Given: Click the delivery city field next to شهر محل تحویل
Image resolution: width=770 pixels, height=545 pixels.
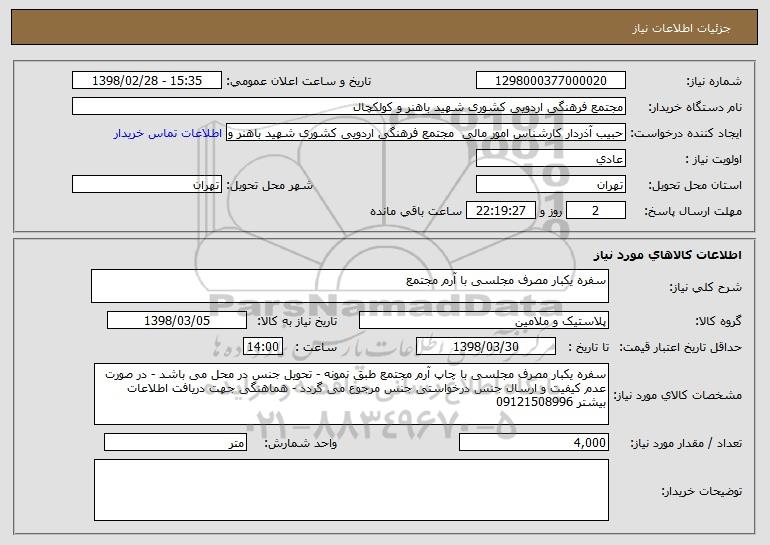Looking at the screenshot, I should (x=147, y=185).
